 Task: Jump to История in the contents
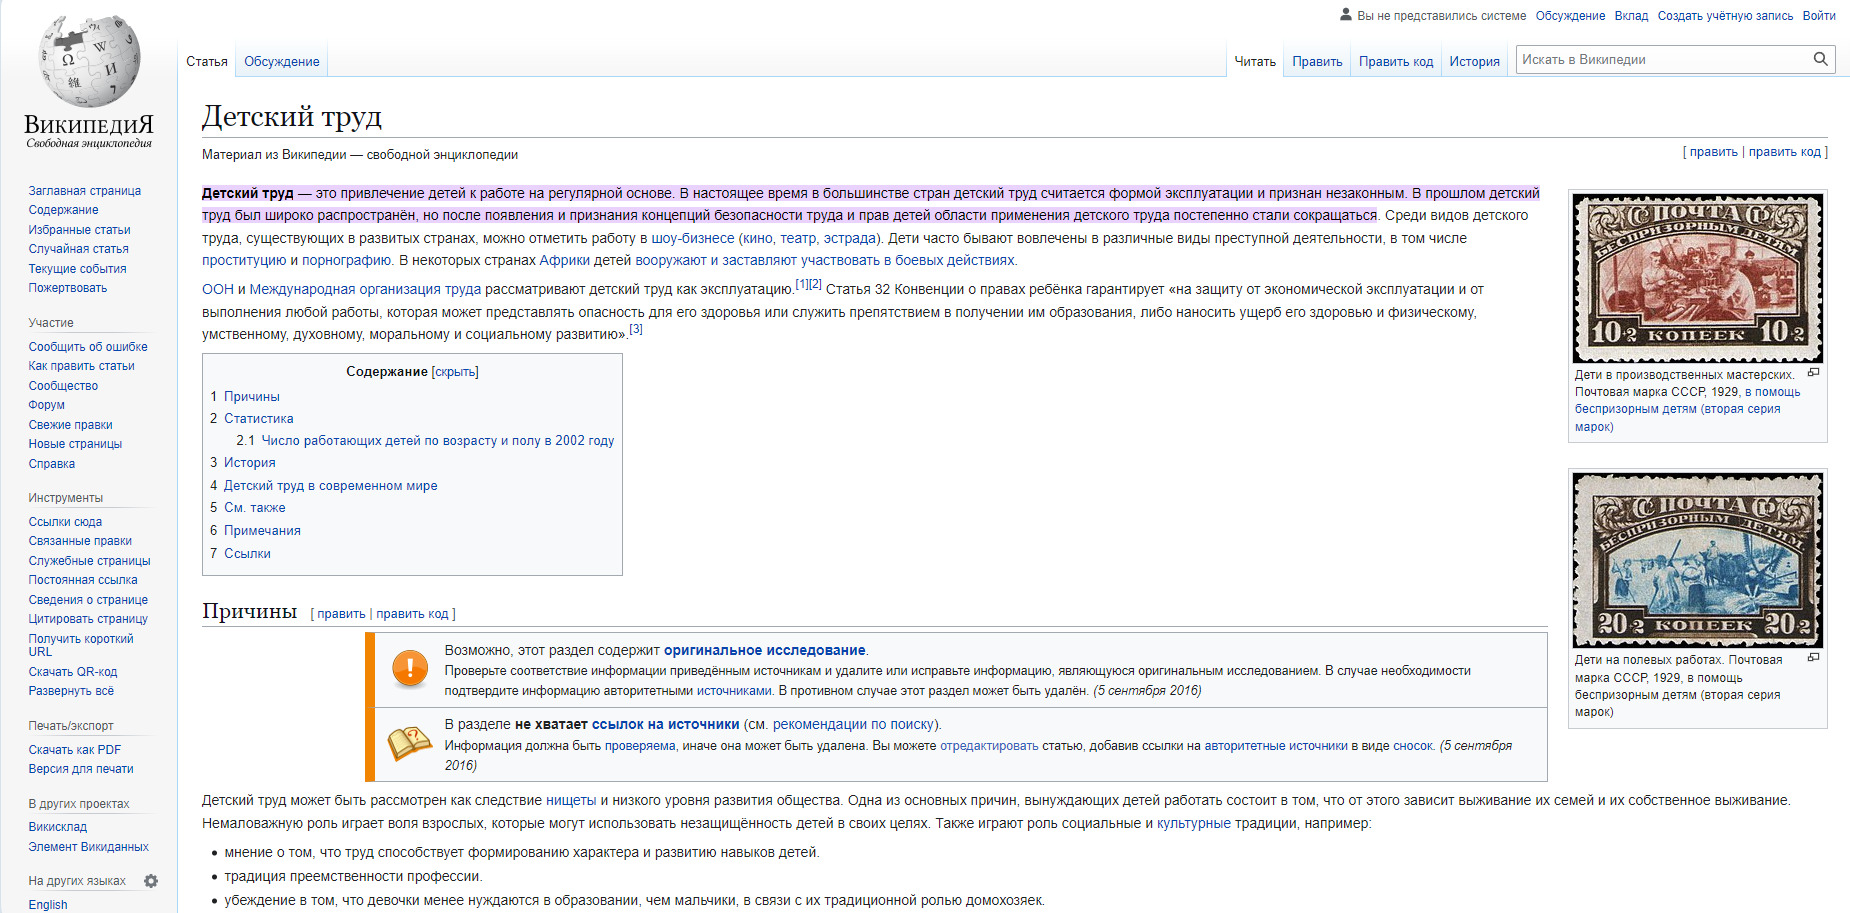[x=249, y=463]
